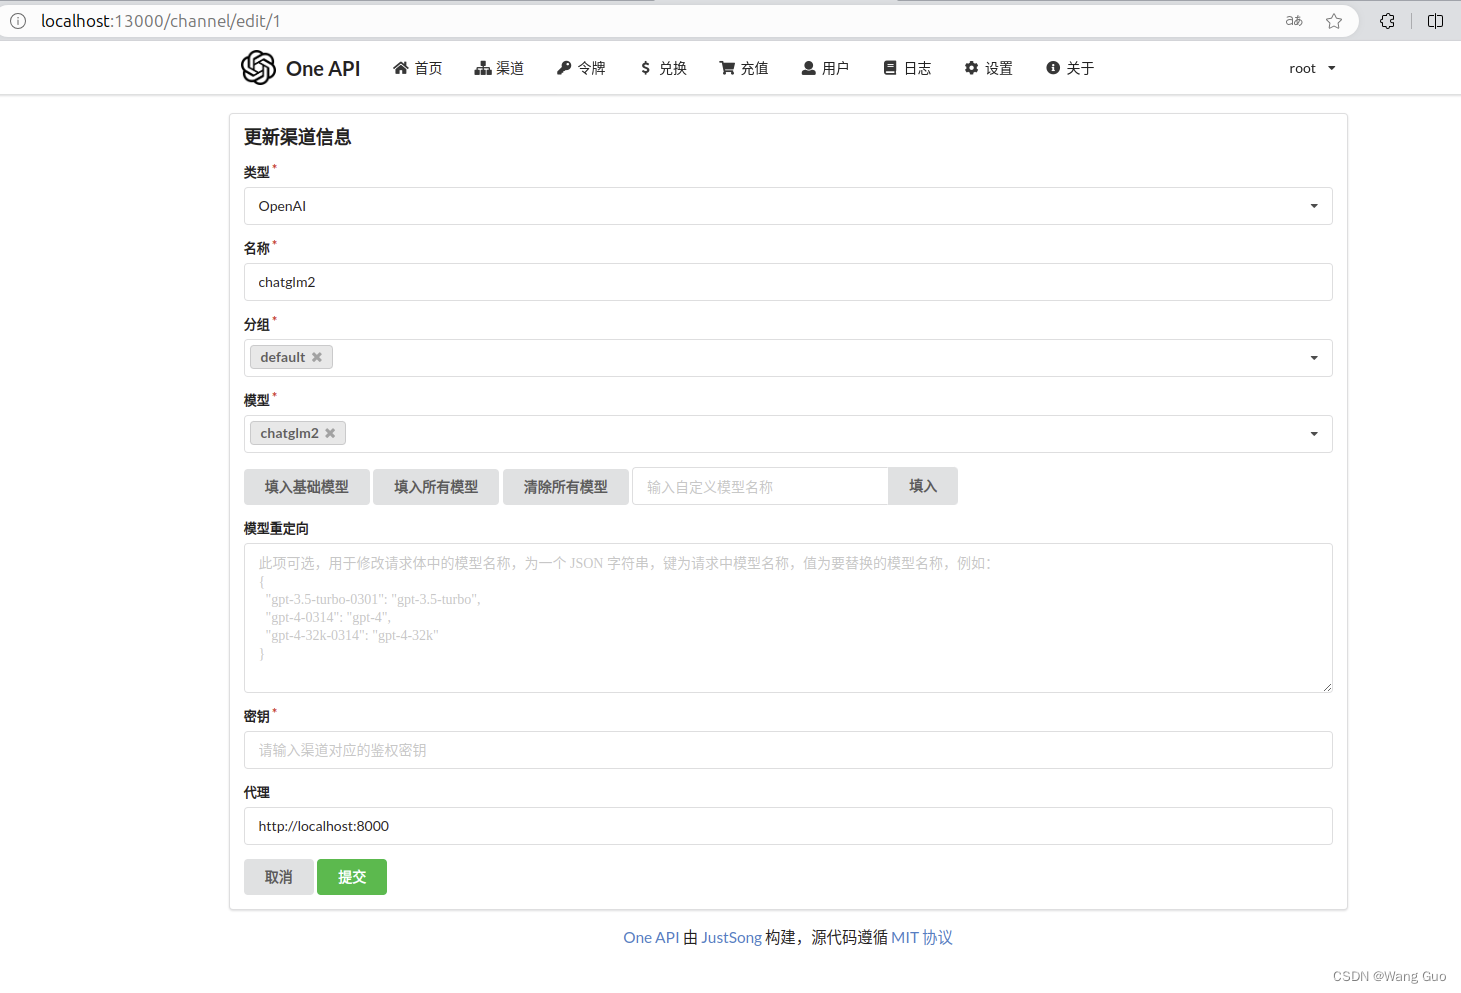Open the One API footer link
The image size is (1461, 993).
click(x=651, y=937)
